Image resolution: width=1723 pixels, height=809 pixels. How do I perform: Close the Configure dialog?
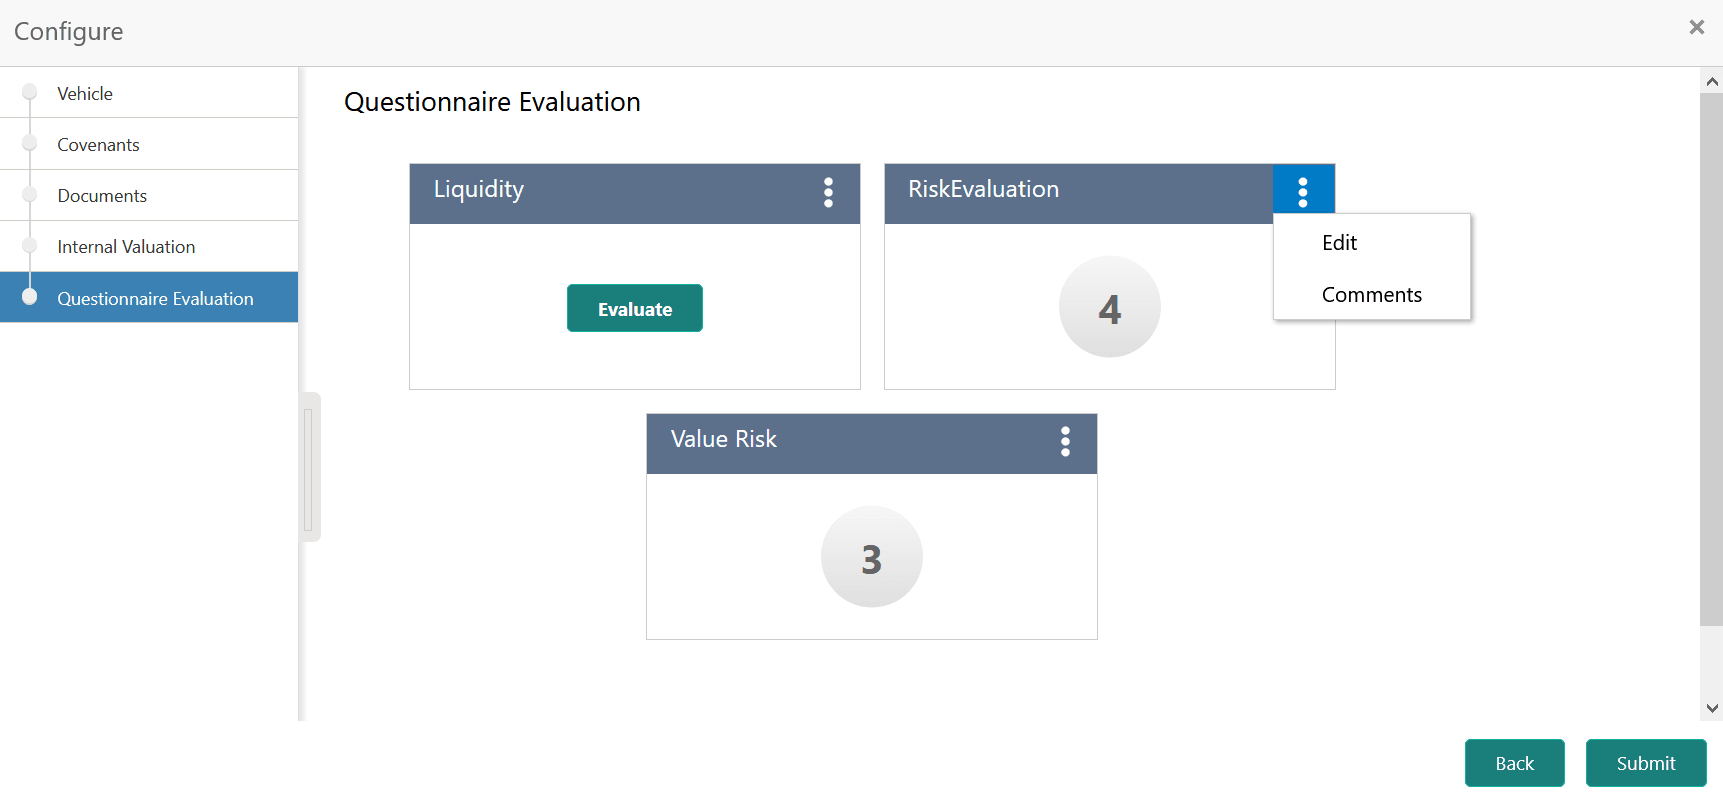pos(1697,27)
